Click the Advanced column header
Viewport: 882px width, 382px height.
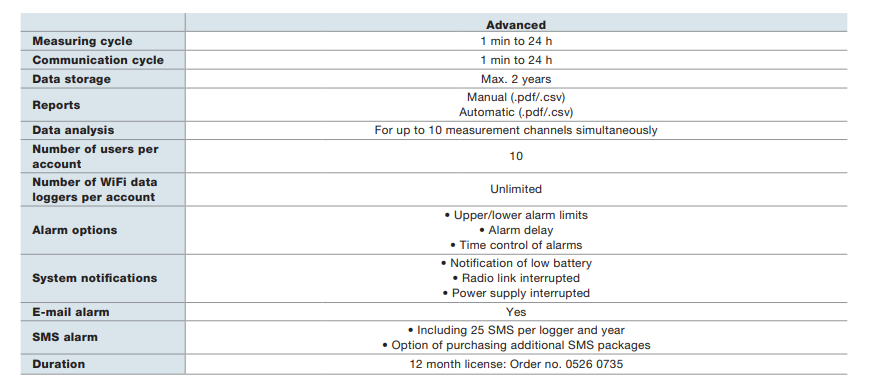coord(516,25)
